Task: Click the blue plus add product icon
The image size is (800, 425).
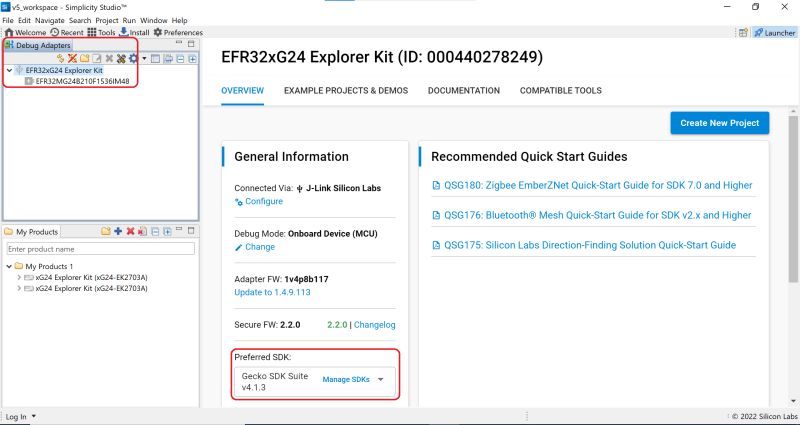Action: pyautogui.click(x=118, y=231)
